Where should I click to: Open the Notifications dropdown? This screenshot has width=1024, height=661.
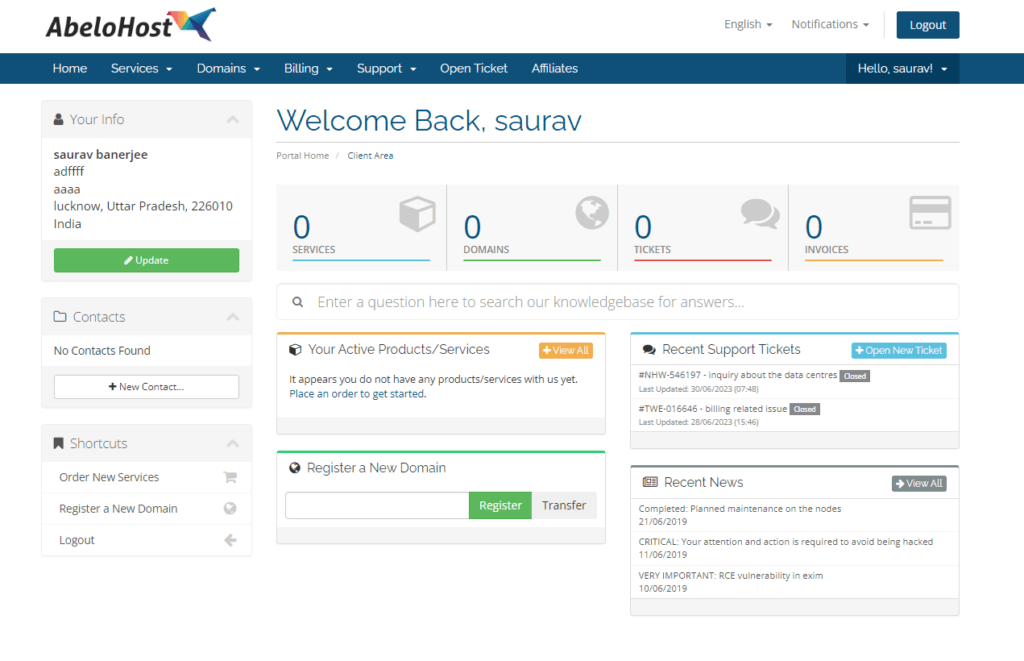(x=829, y=23)
